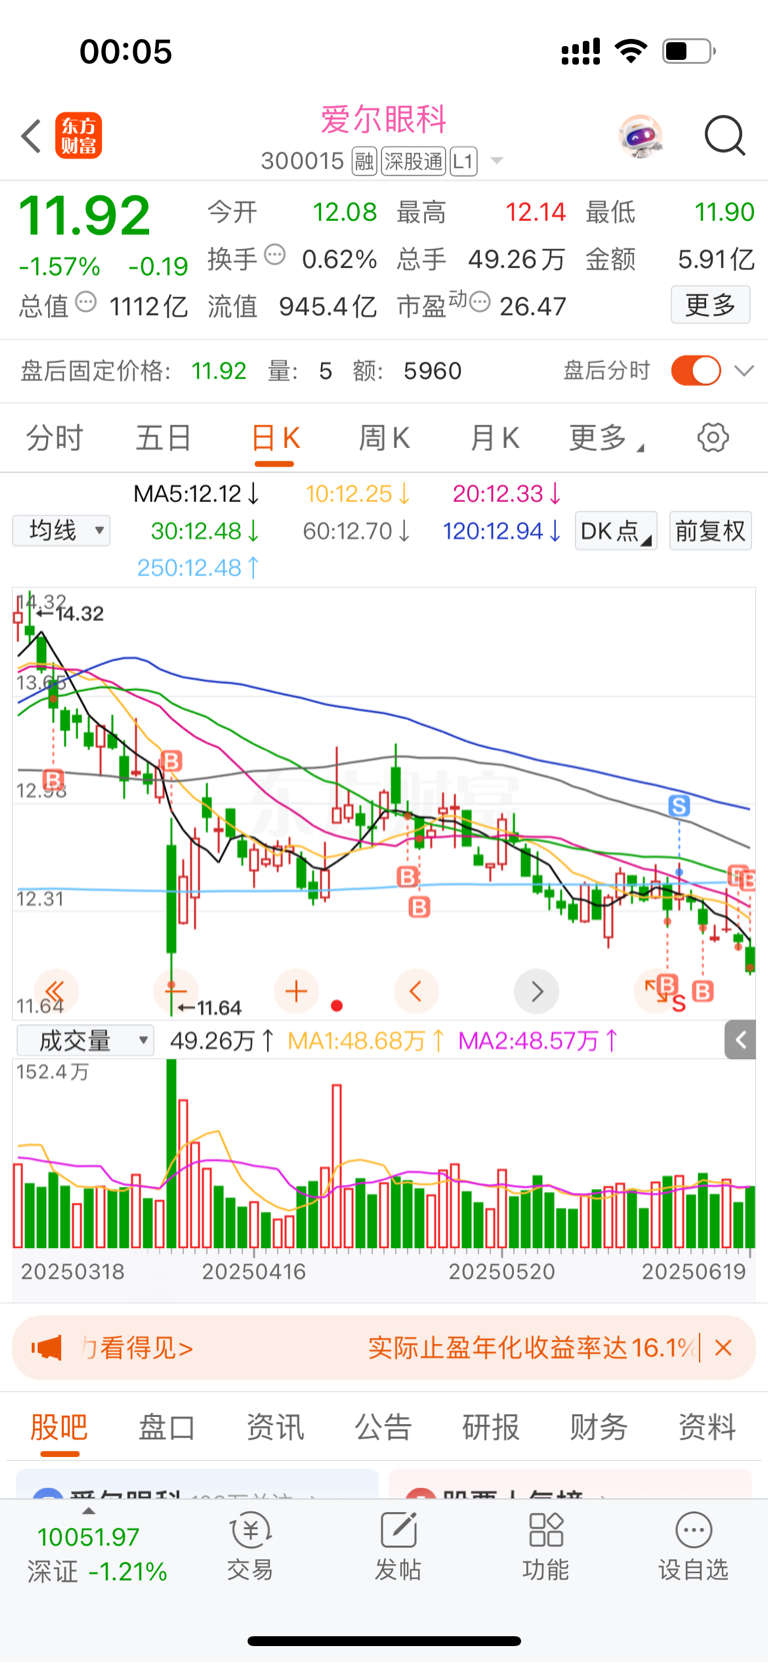
Task: Tap the 11.64 low price label on chart
Action: (x=210, y=1008)
